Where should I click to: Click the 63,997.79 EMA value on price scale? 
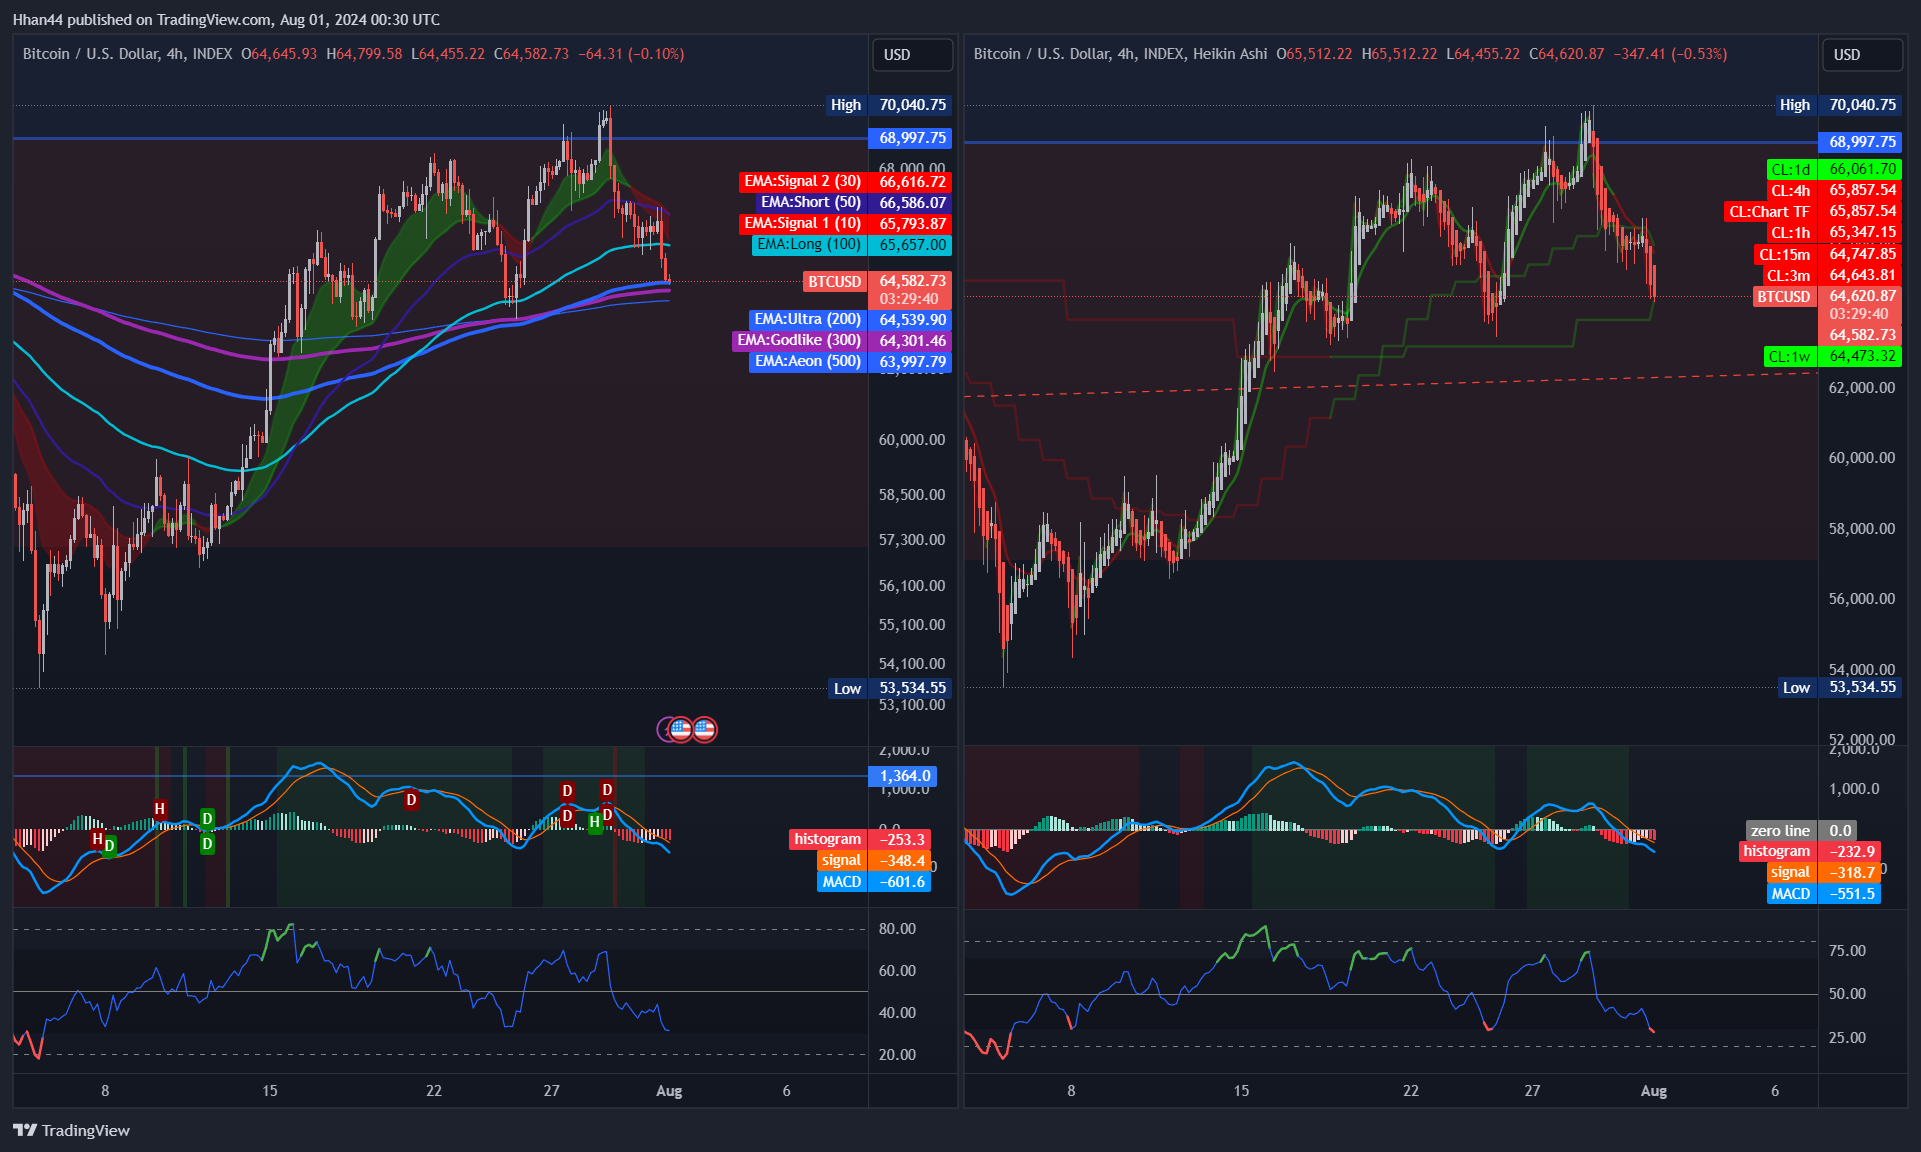[x=912, y=361]
